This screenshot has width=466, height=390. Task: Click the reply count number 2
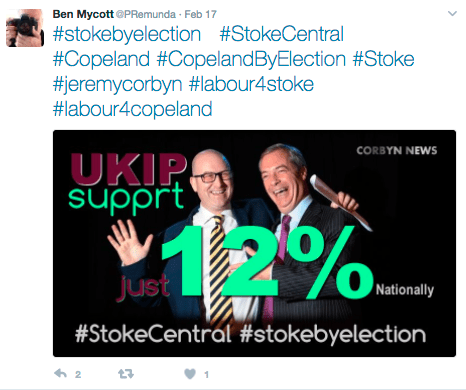[78, 375]
